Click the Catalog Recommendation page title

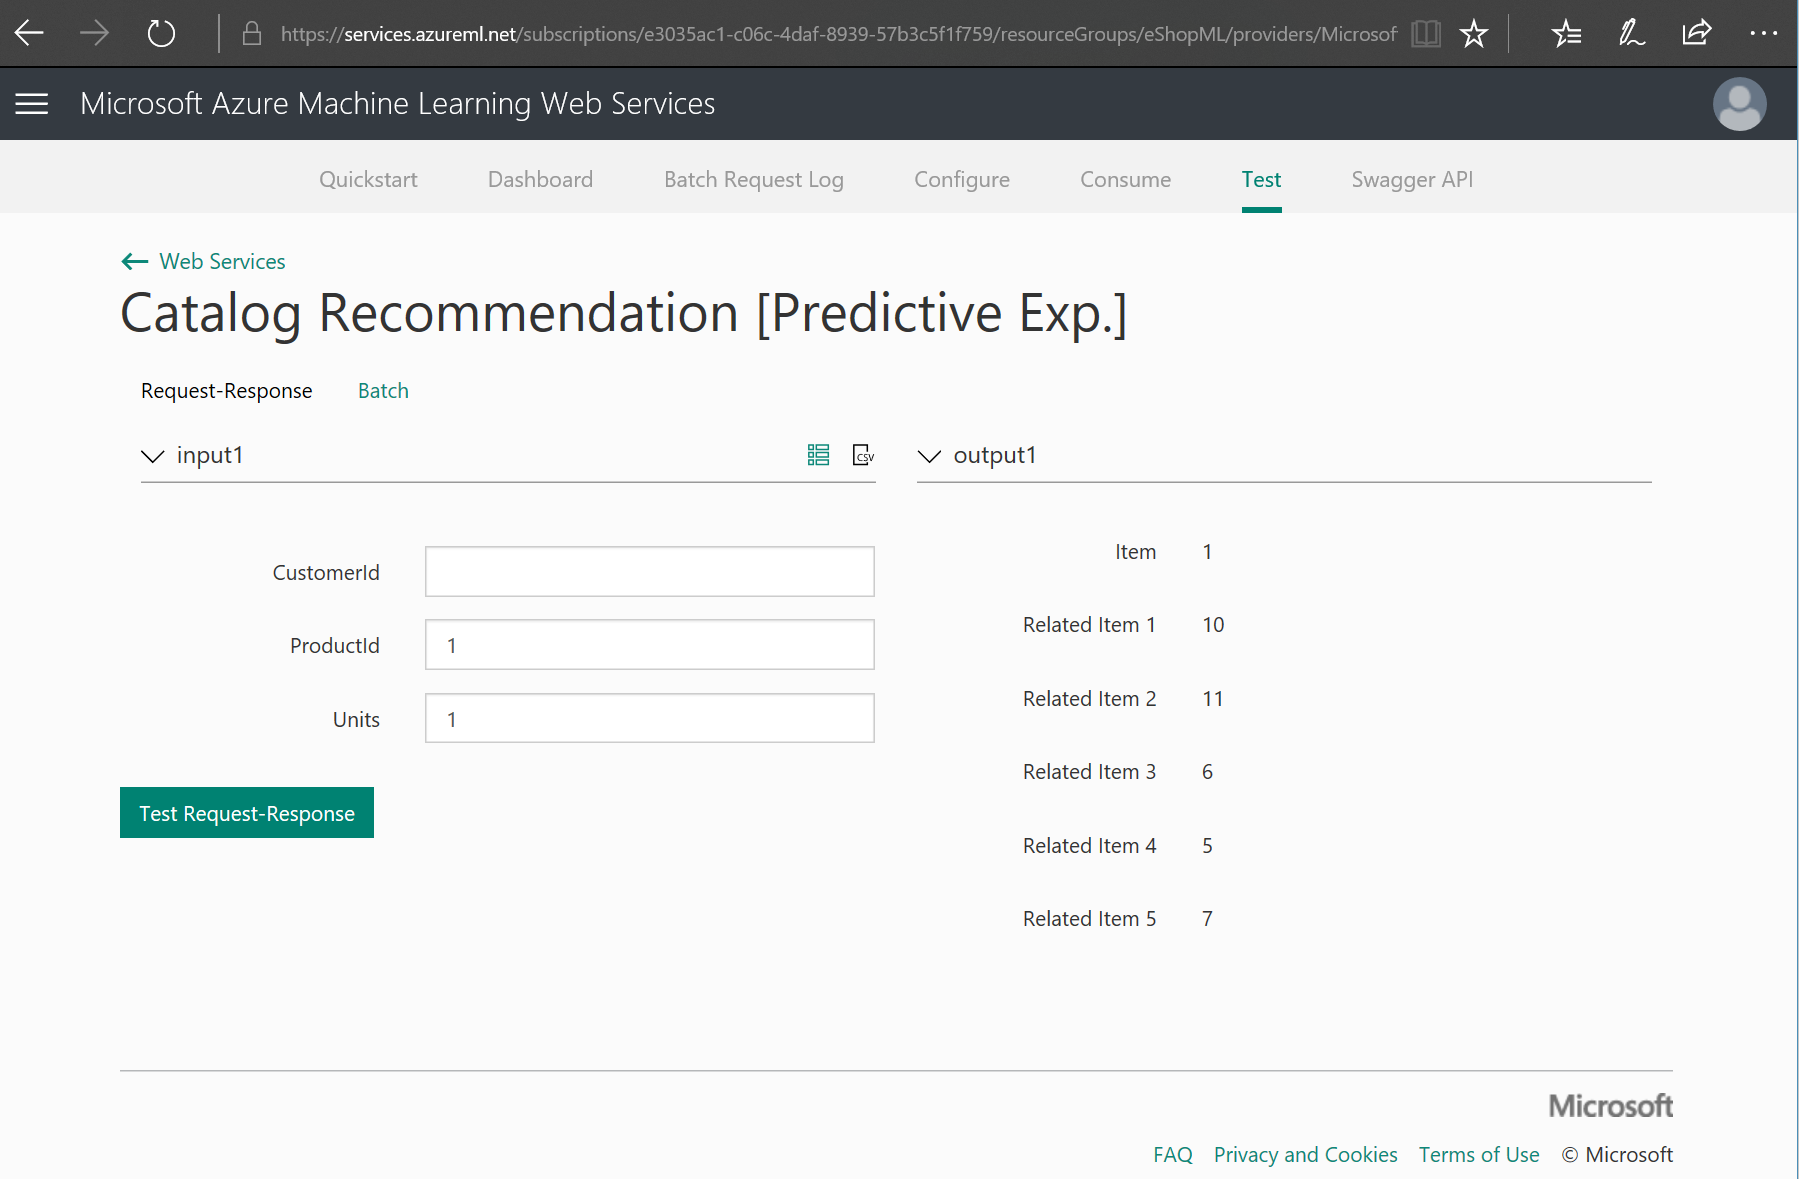(x=624, y=314)
